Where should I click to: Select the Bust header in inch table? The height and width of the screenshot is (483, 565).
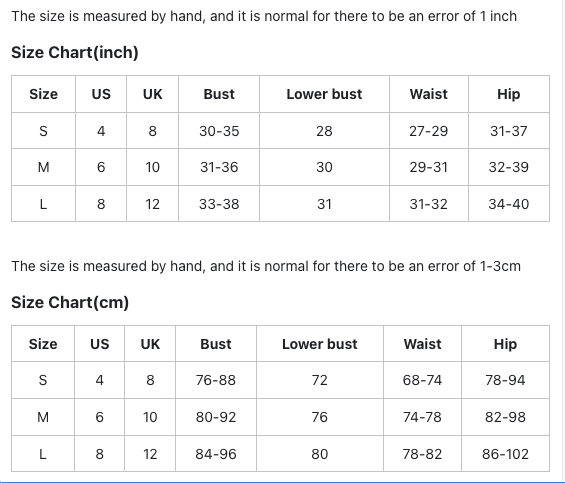pyautogui.click(x=219, y=94)
